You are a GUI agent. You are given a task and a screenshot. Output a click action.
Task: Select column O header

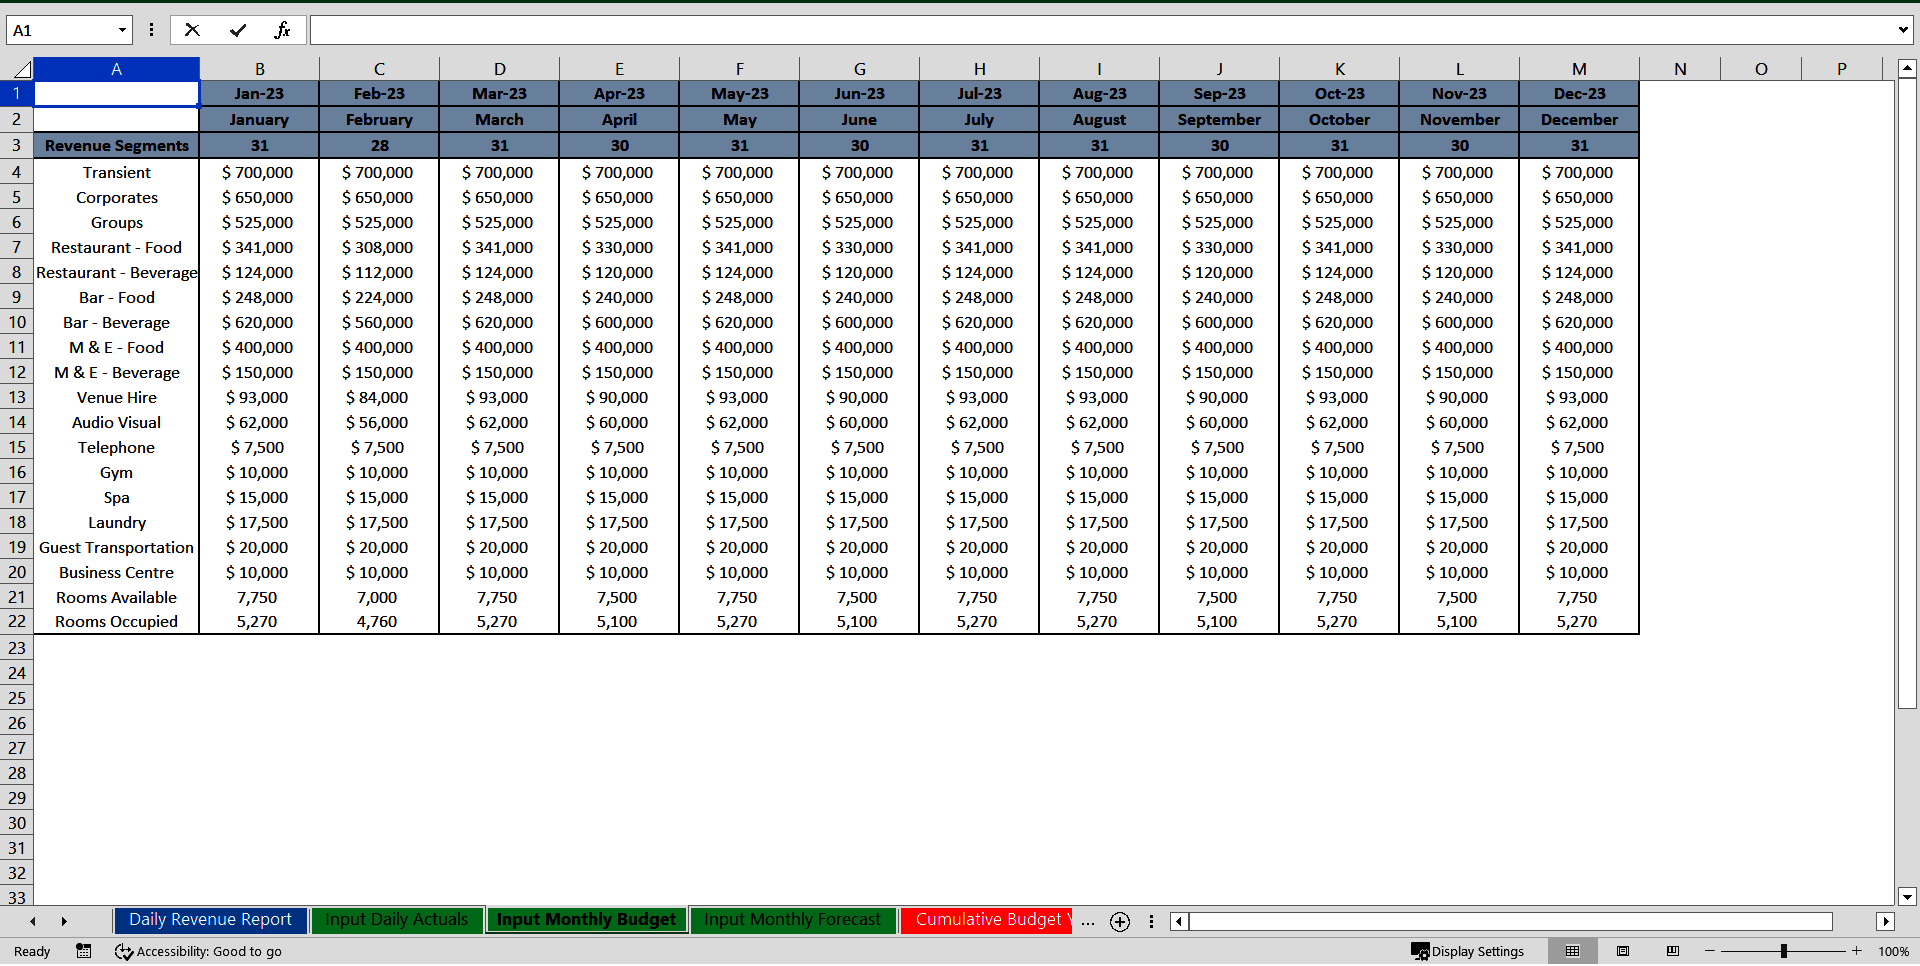click(1761, 69)
